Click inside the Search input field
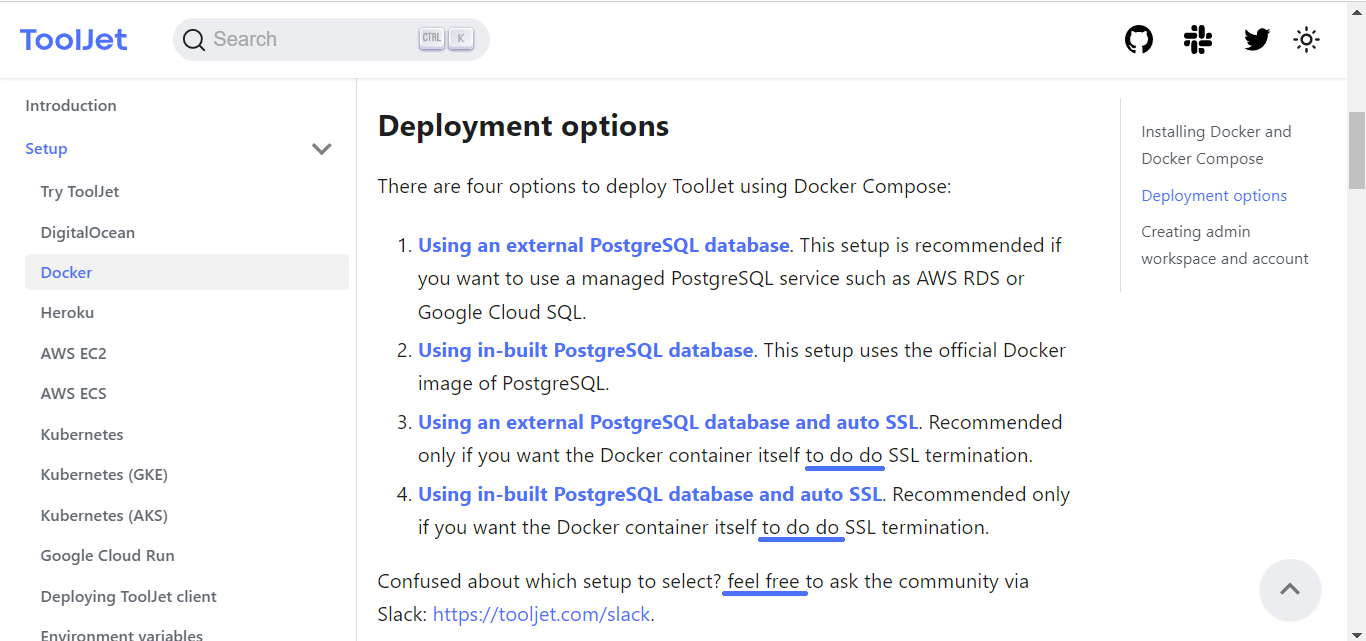This screenshot has height=641, width=1366. pyautogui.click(x=300, y=38)
